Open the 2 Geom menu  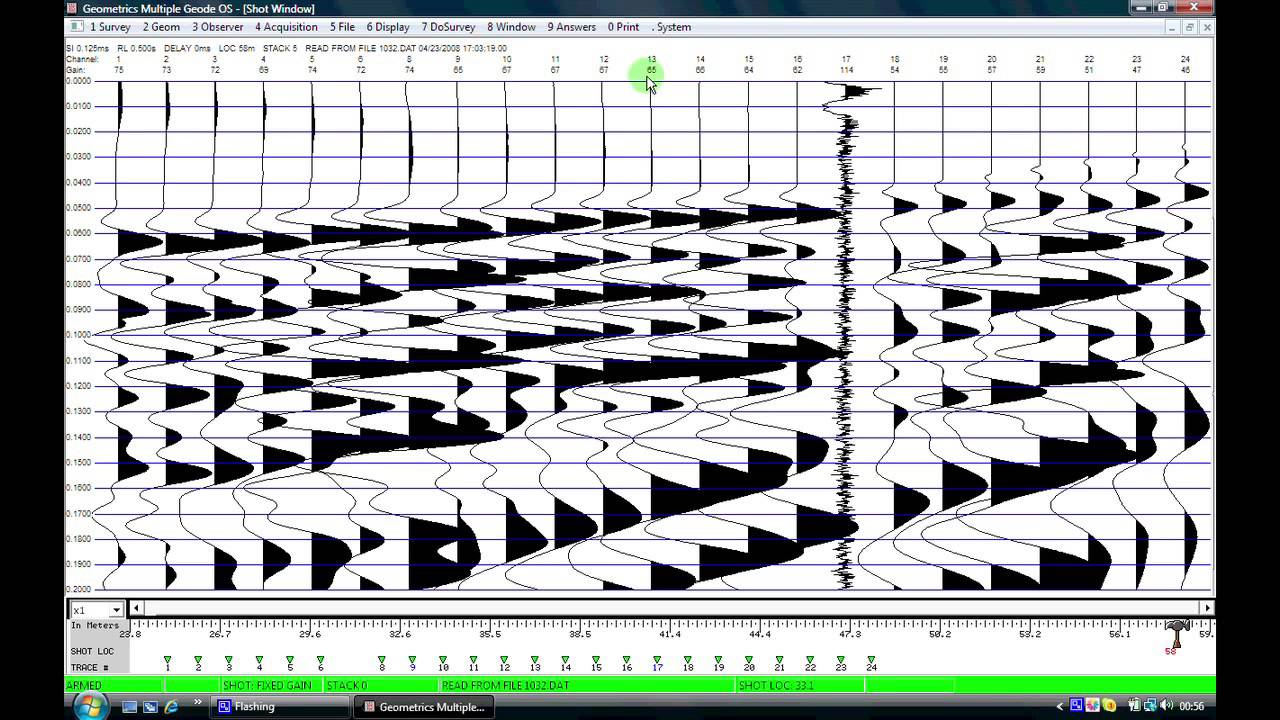click(x=161, y=27)
